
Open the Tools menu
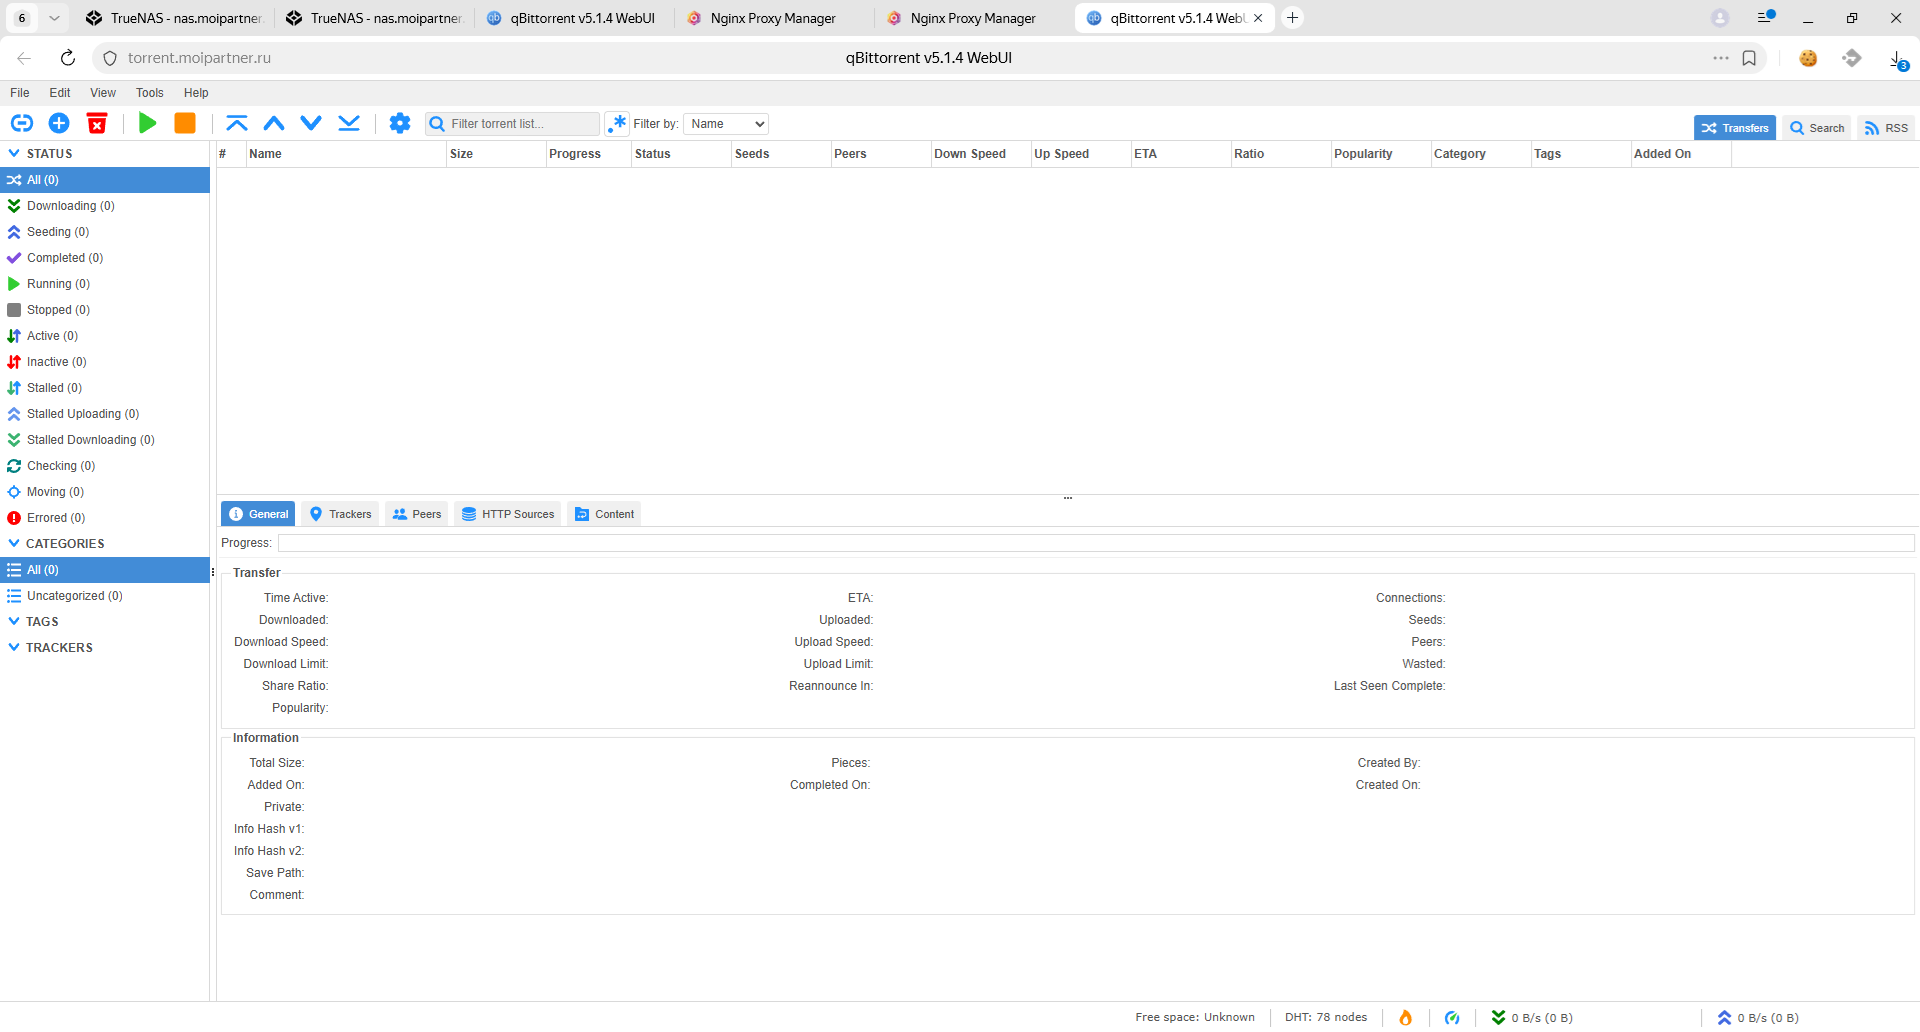point(149,93)
